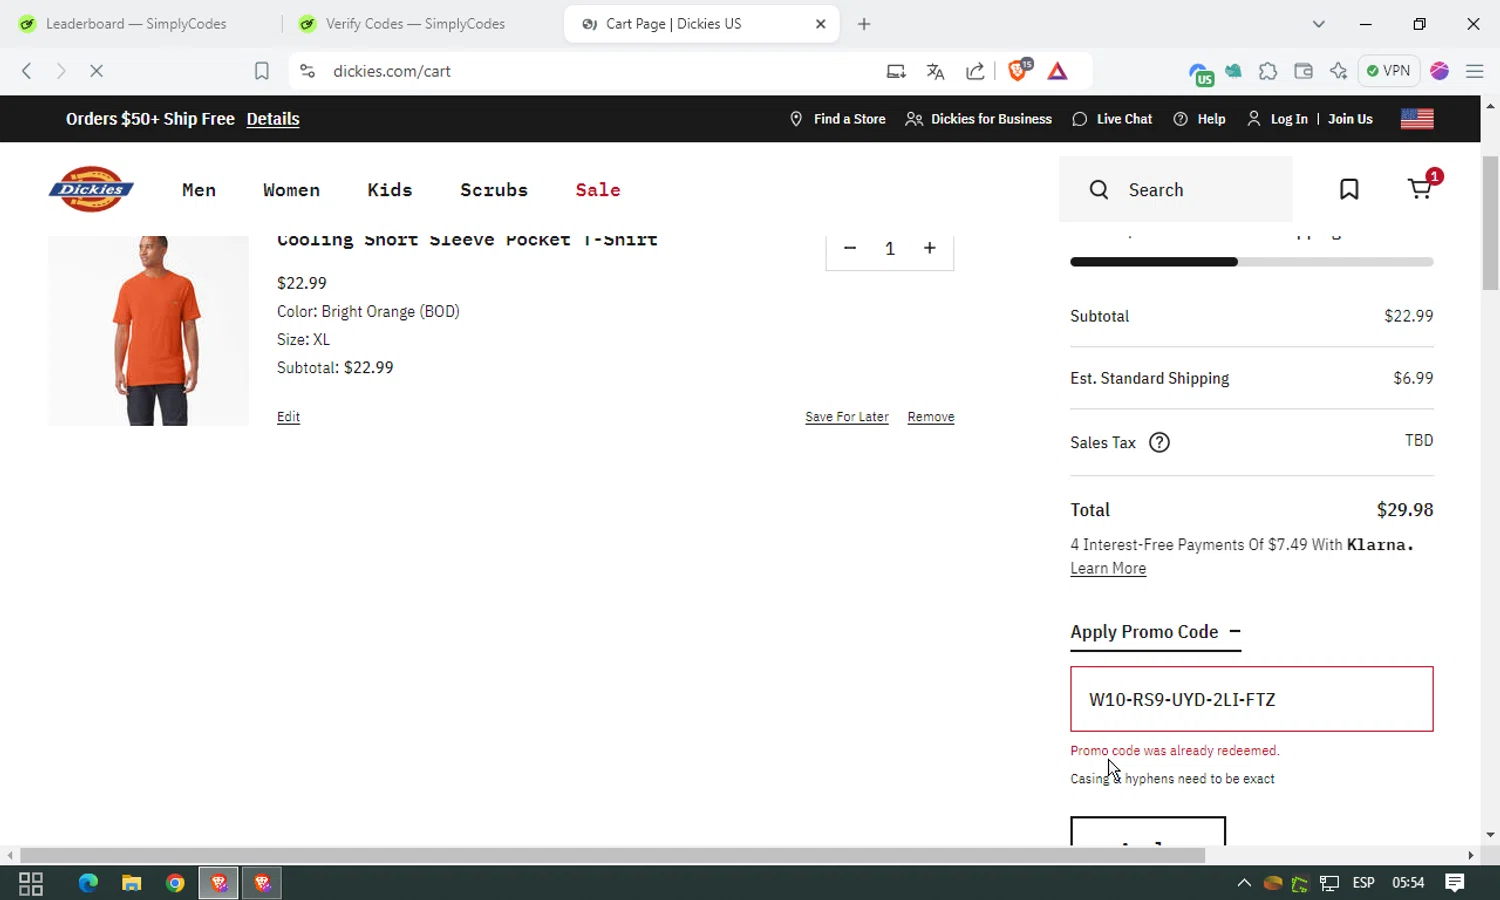Image resolution: width=1500 pixels, height=900 pixels.
Task: Open the browser hamburger menu
Action: [x=1475, y=71]
